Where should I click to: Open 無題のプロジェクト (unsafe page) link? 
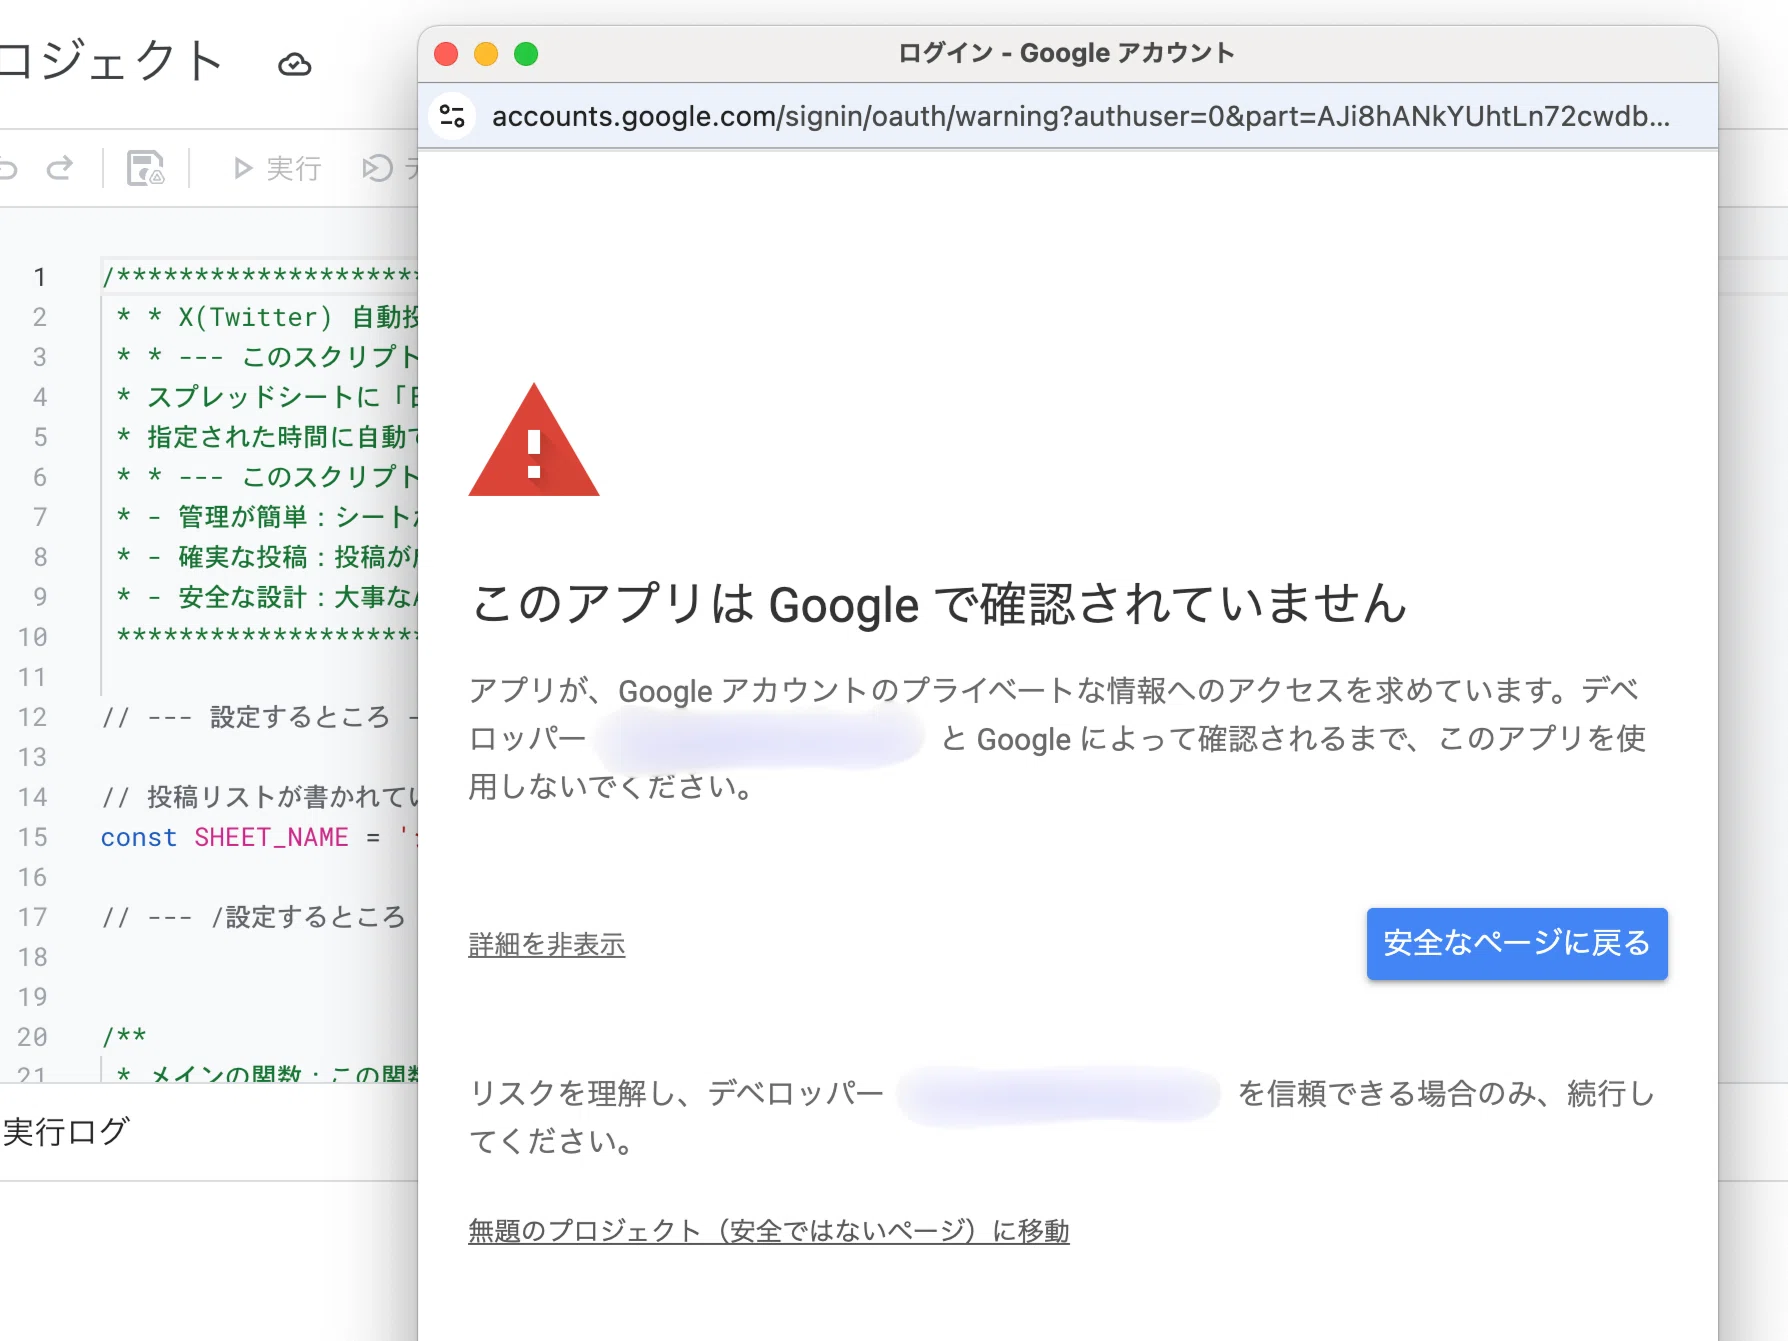pos(769,1230)
